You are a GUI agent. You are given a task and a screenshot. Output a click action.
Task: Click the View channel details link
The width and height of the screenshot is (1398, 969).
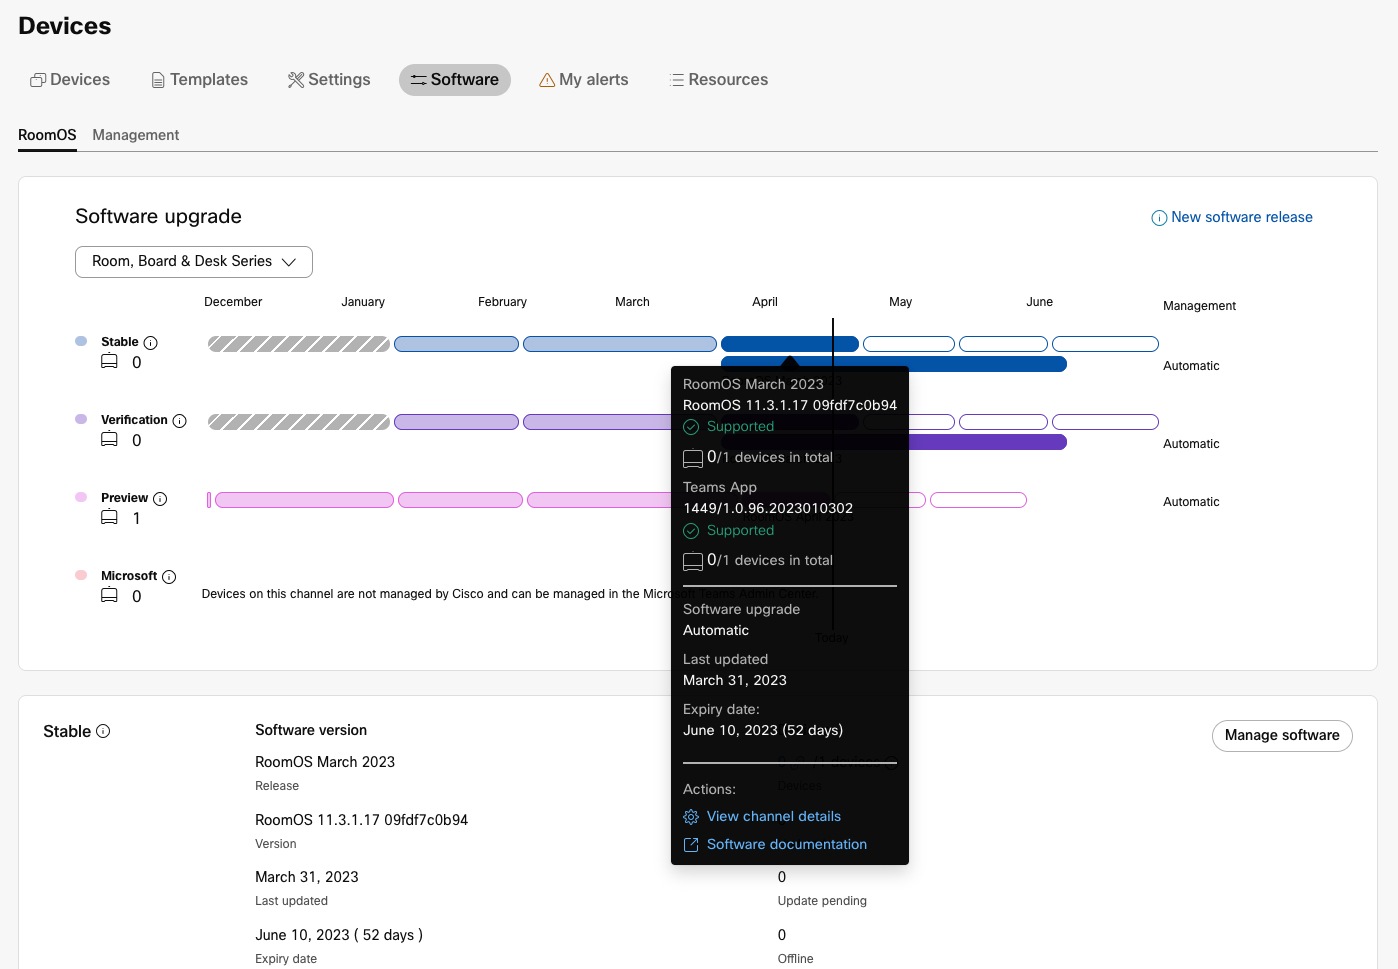point(774,817)
